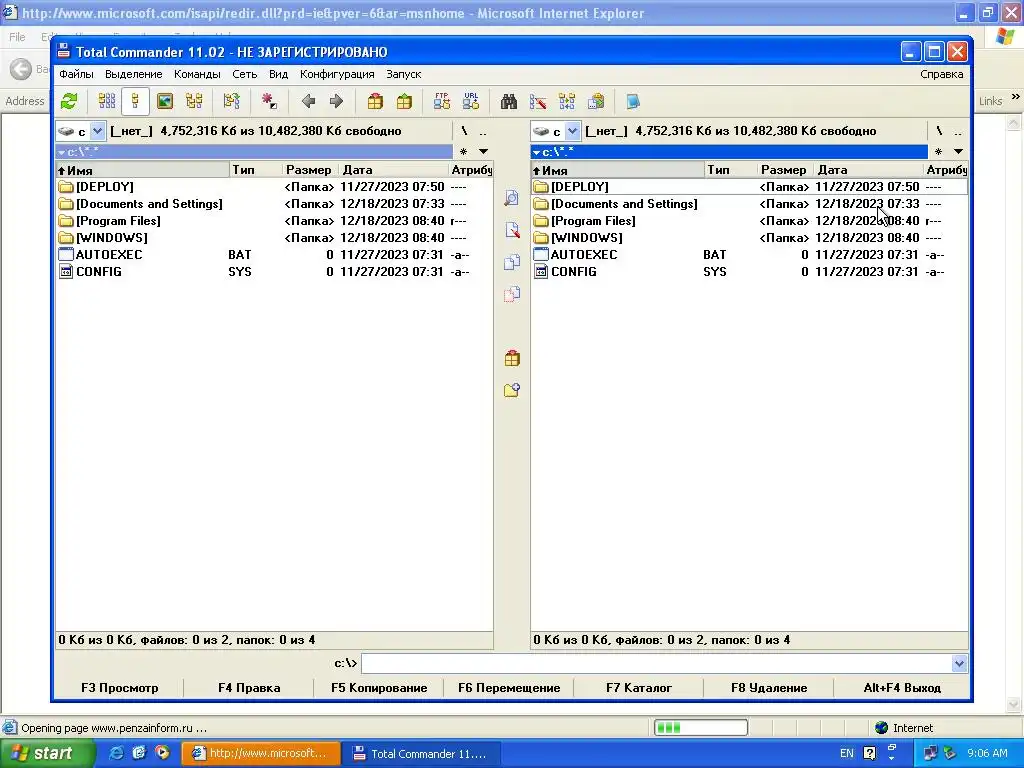Open the right panel directory history arrow
The width and height of the screenshot is (1024, 768).
[x=958, y=152]
